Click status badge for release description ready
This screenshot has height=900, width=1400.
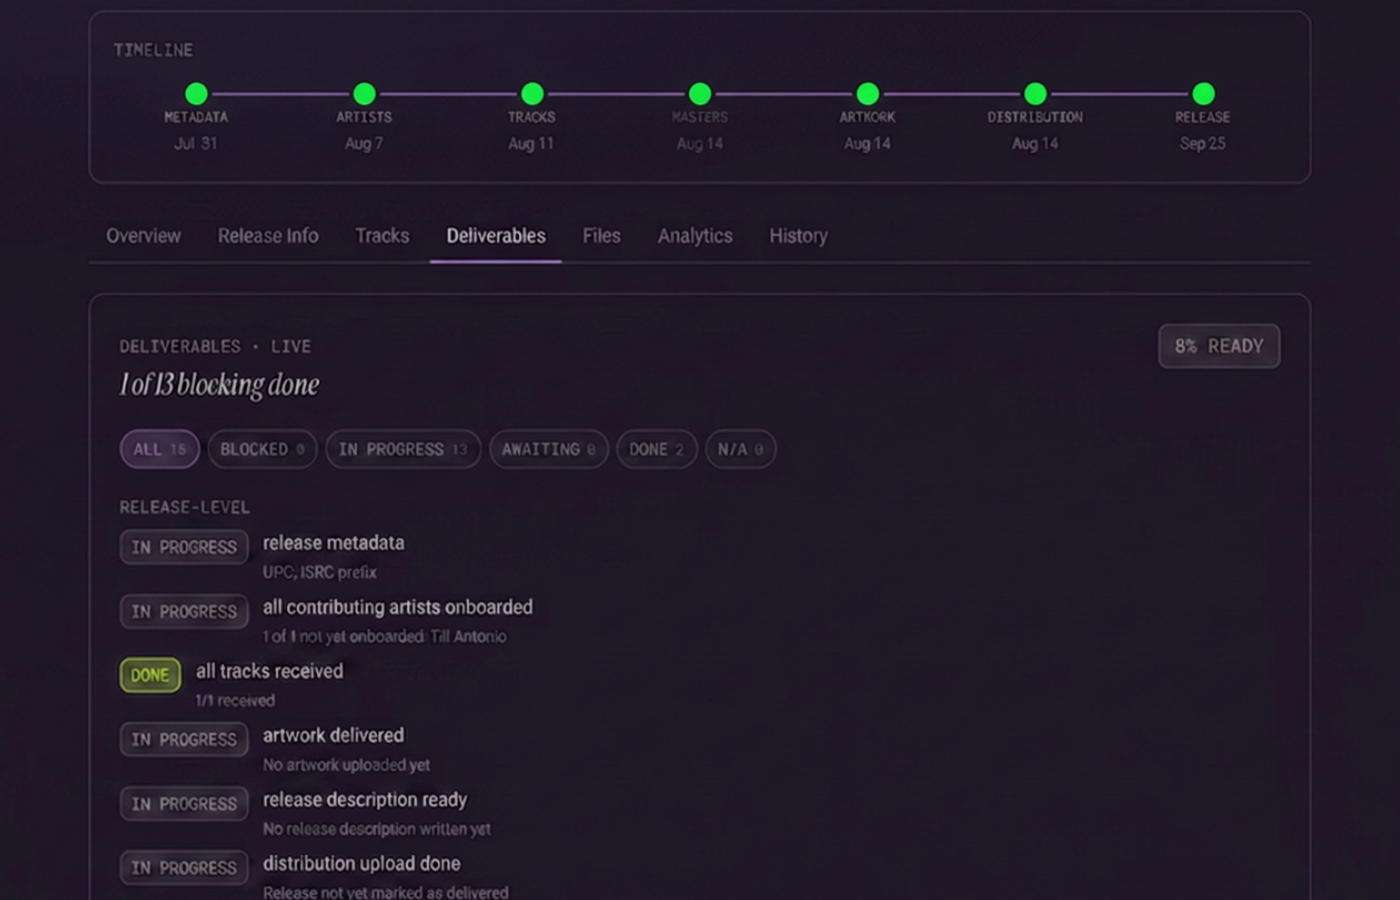184,803
